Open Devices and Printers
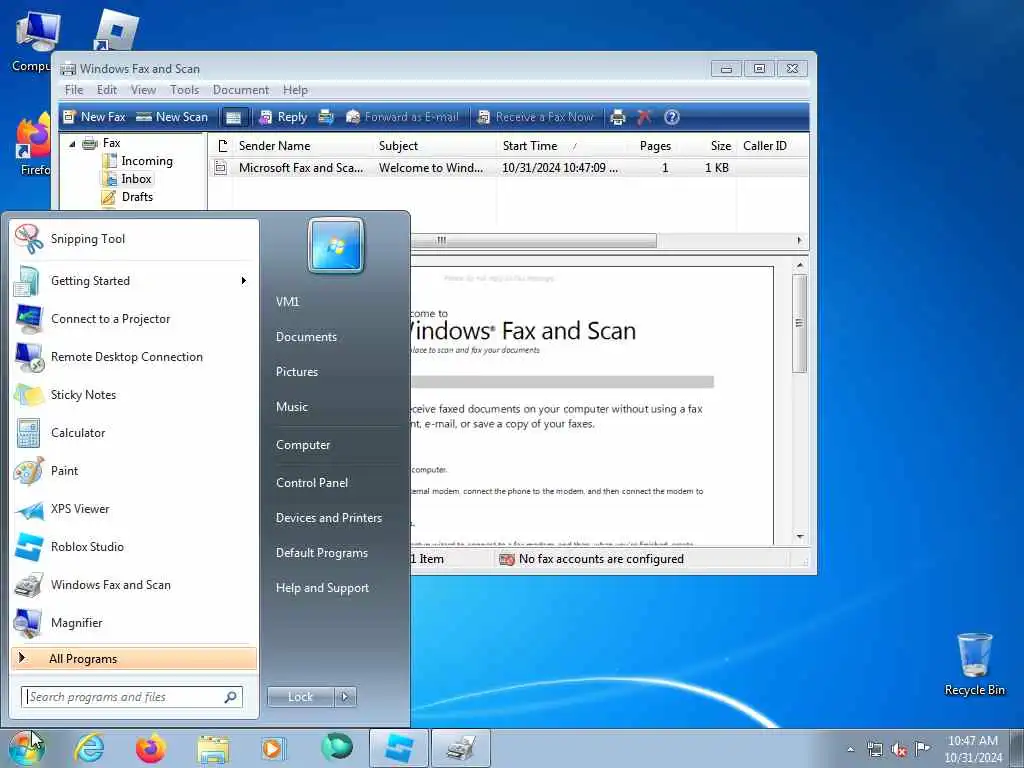 click(x=328, y=518)
